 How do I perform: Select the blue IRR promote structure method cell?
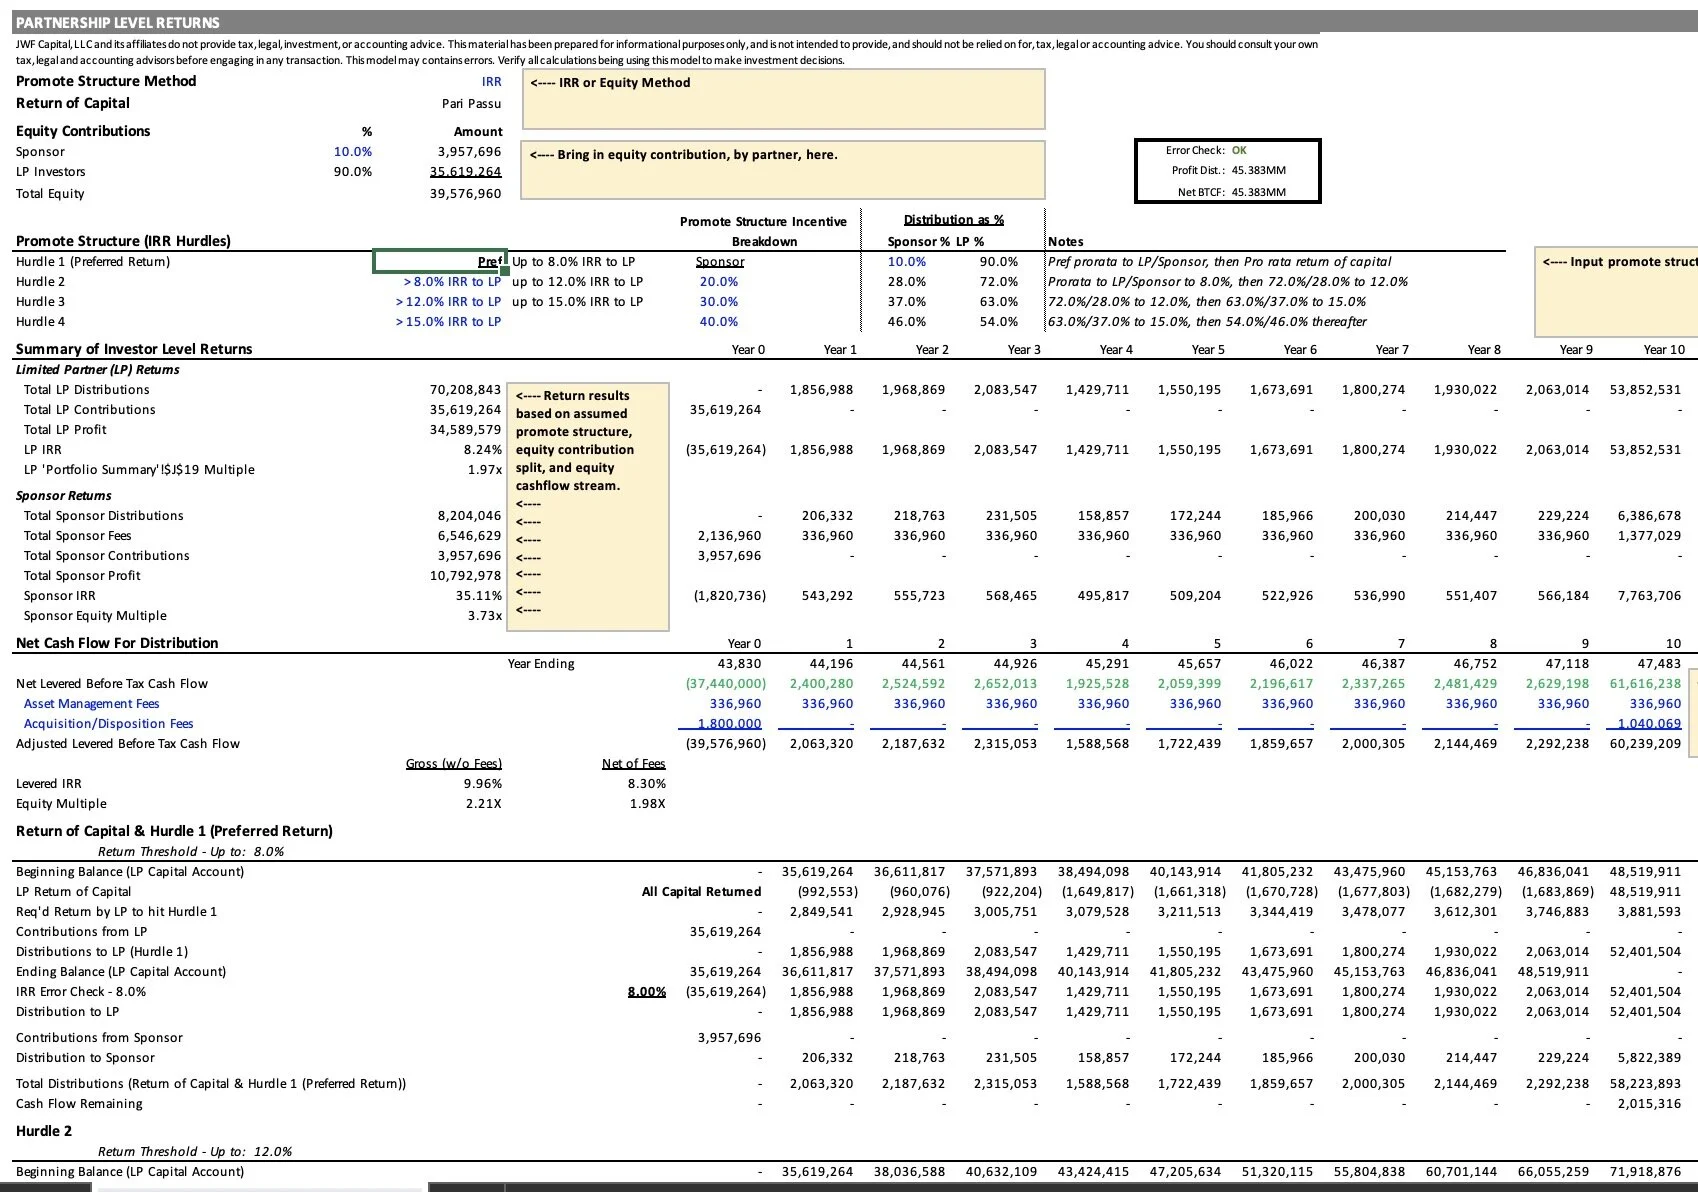coord(491,82)
